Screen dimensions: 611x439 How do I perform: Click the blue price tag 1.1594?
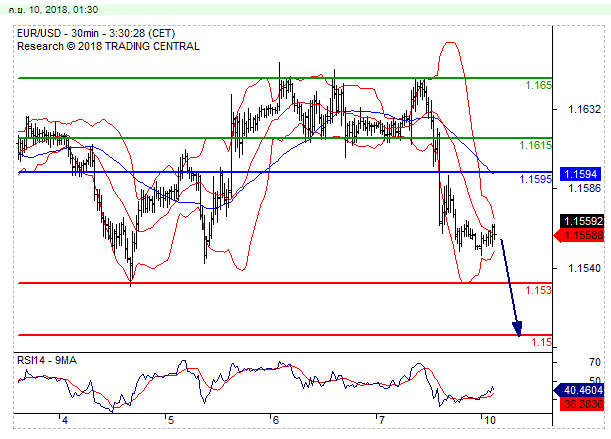tap(581, 174)
